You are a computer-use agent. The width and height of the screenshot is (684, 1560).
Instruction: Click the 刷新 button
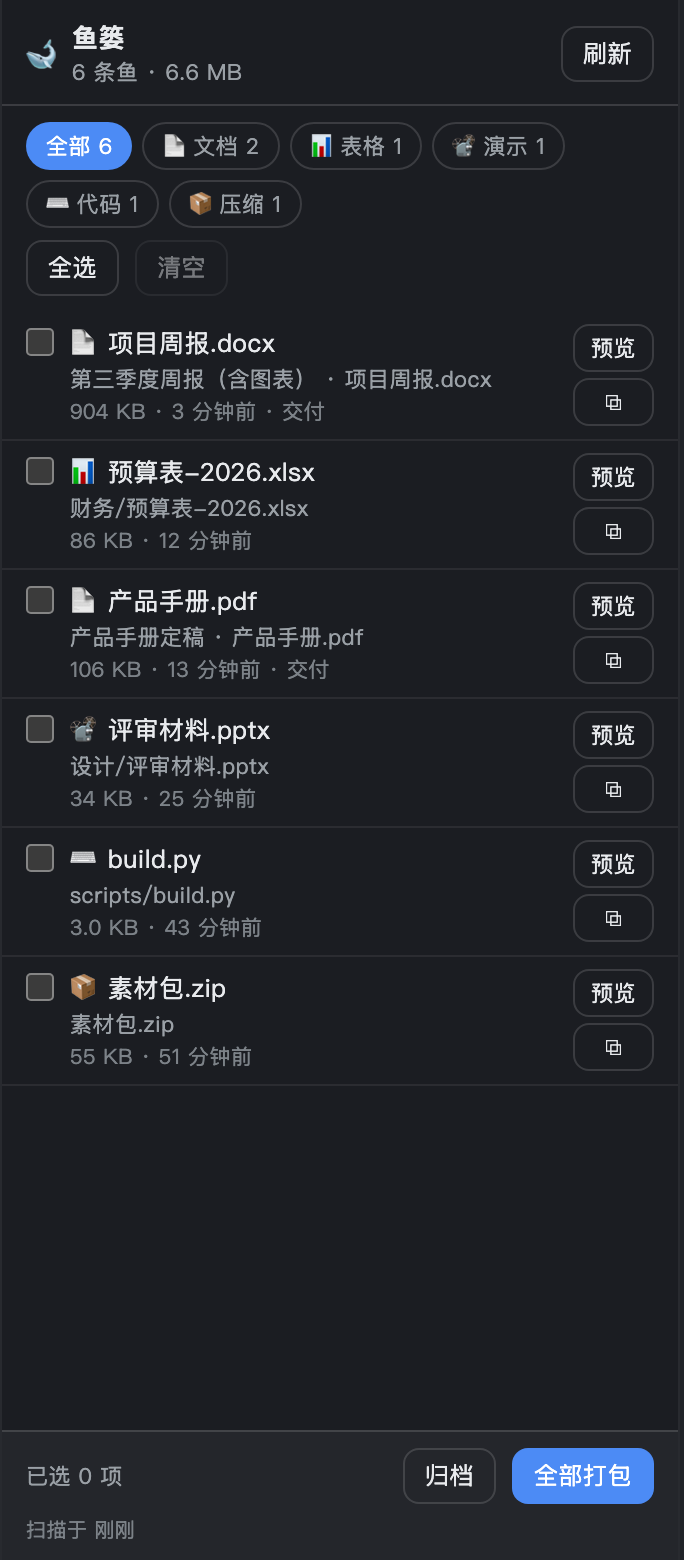click(607, 54)
